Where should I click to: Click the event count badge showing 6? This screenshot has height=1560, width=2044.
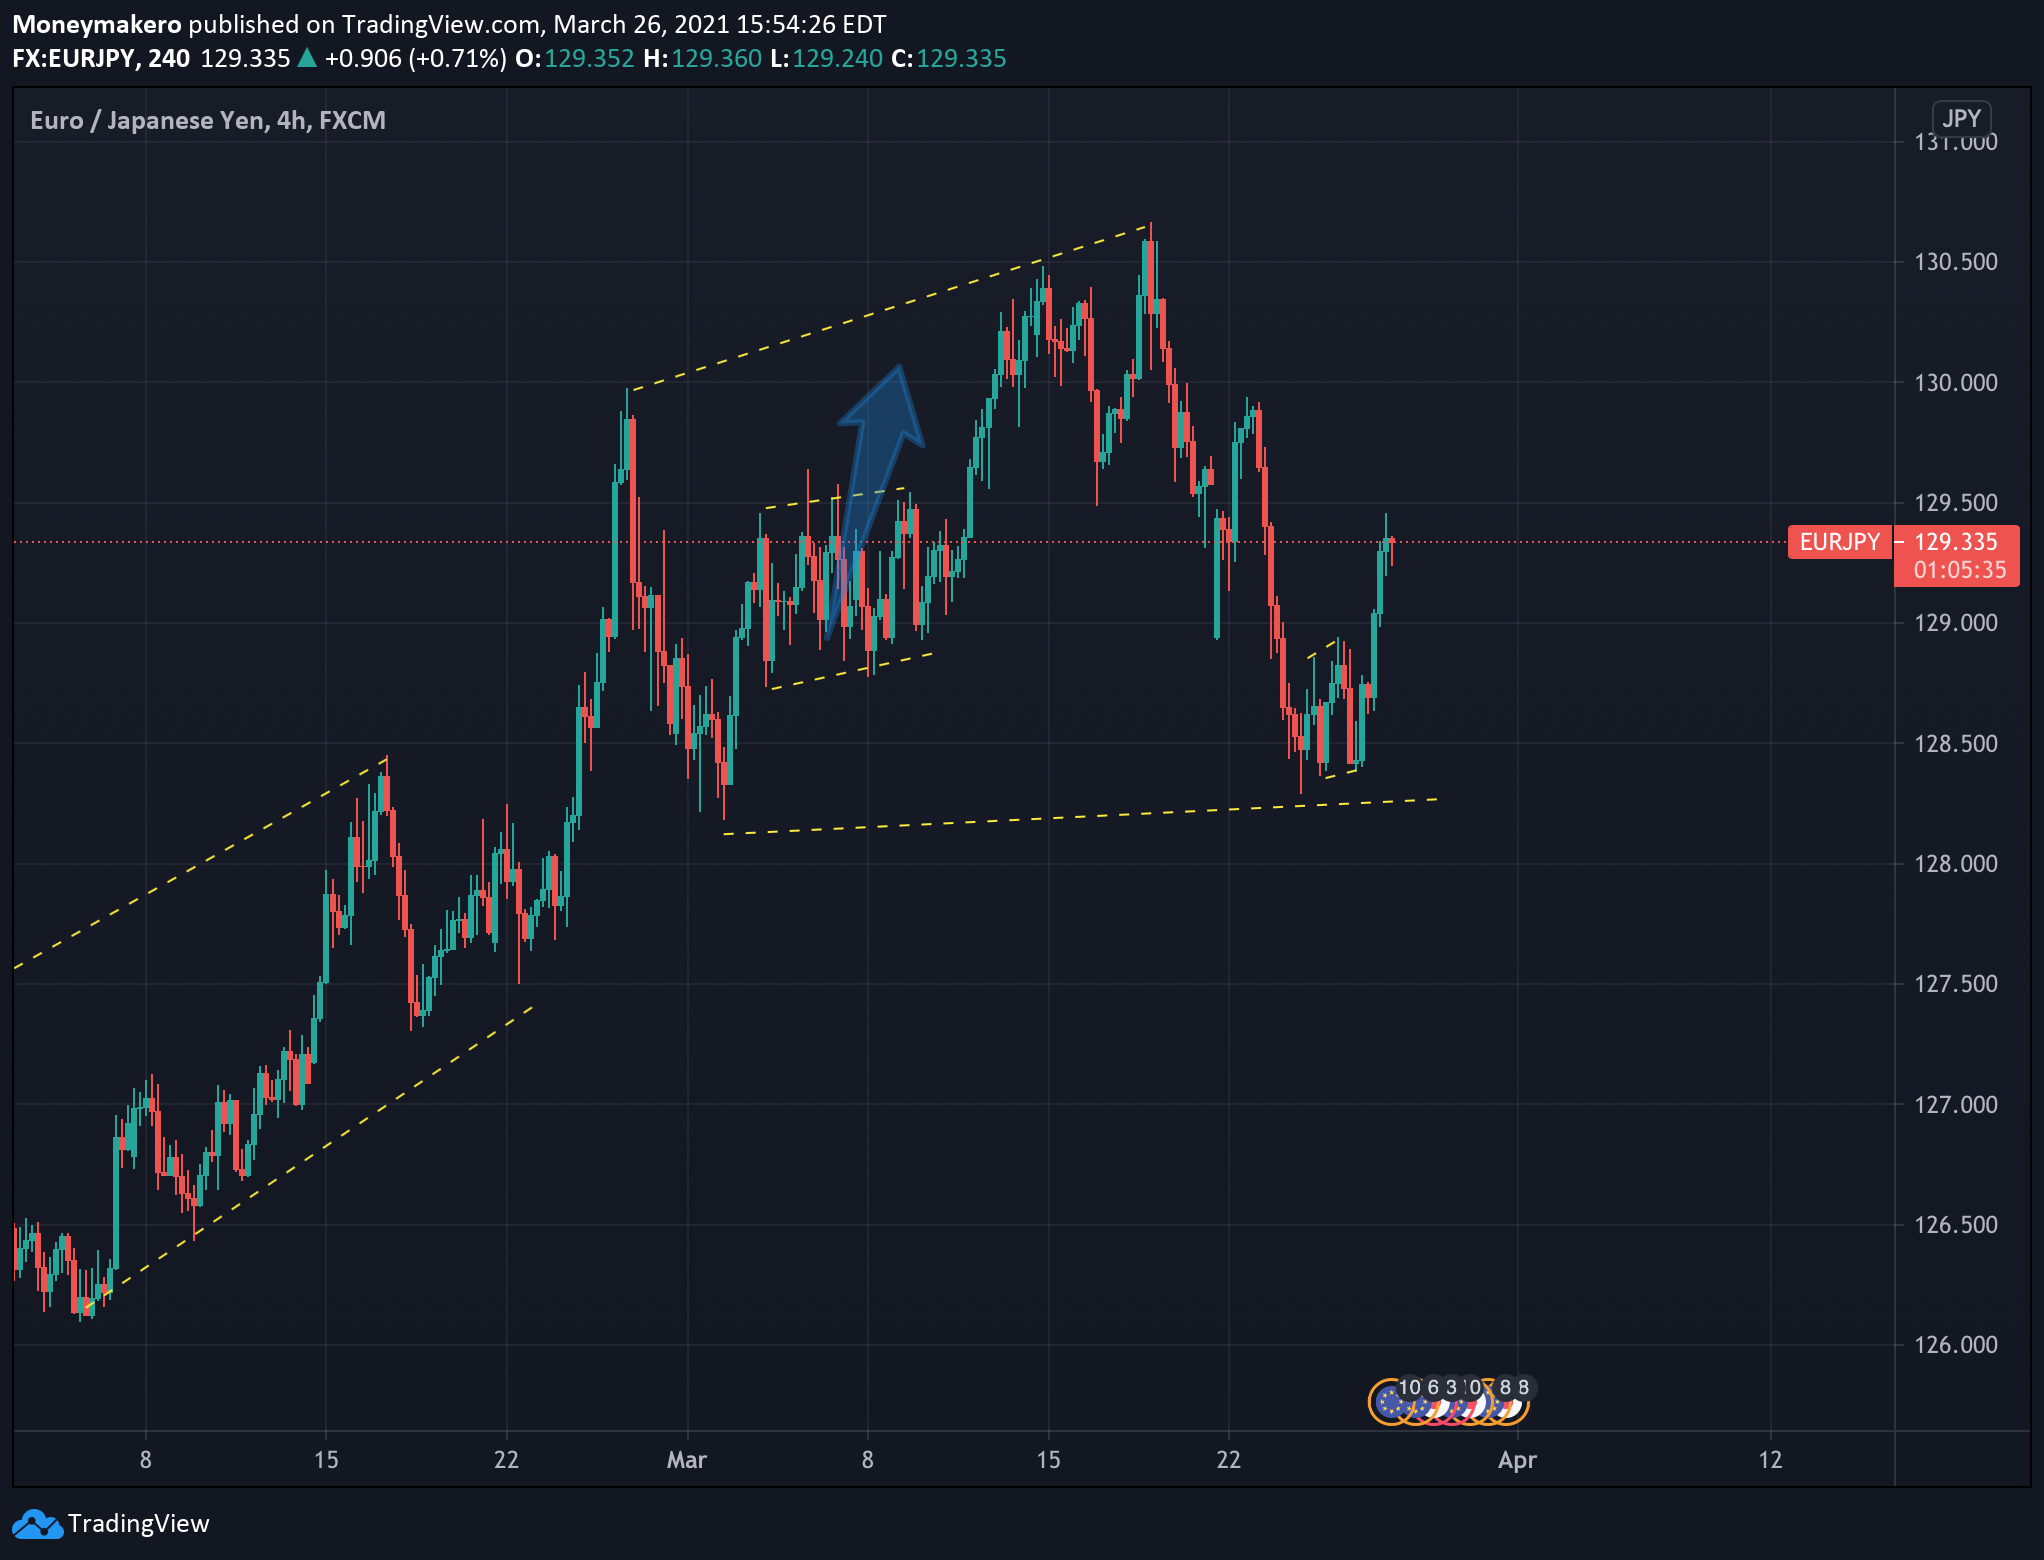[1432, 1387]
